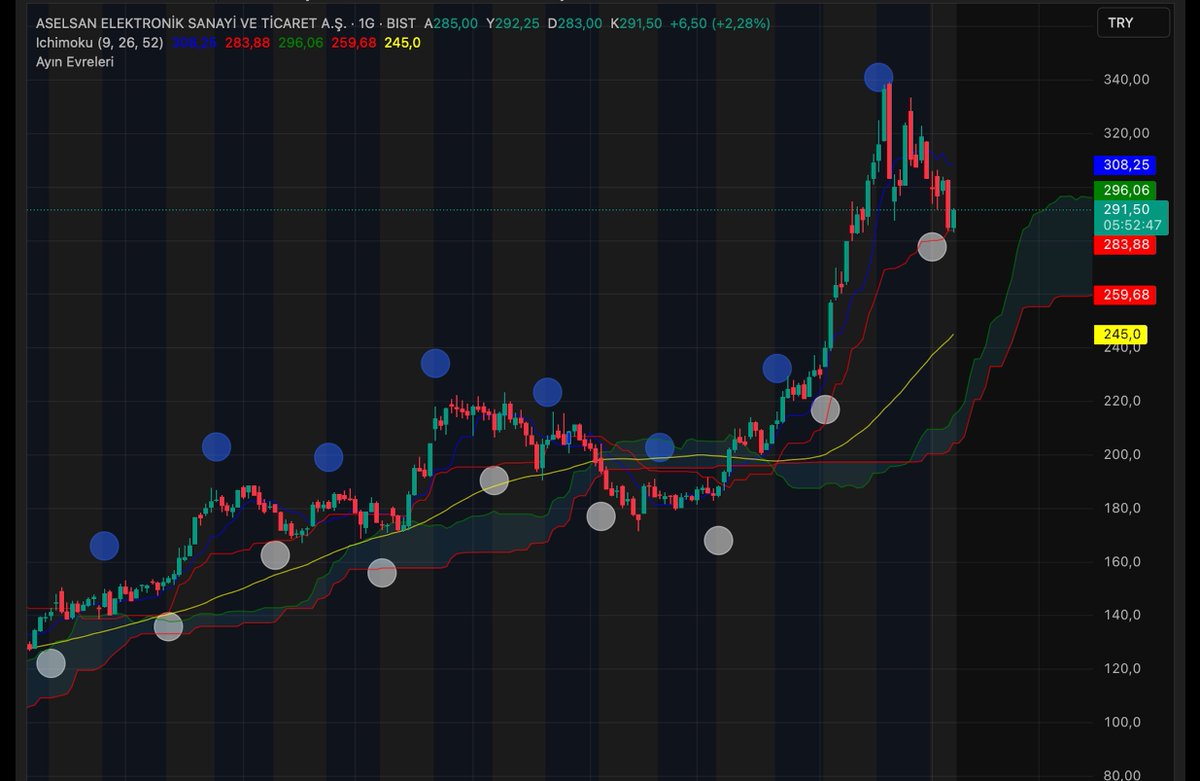Click the 120,0 price scale value
The height and width of the screenshot is (781, 1200).
click(1122, 669)
